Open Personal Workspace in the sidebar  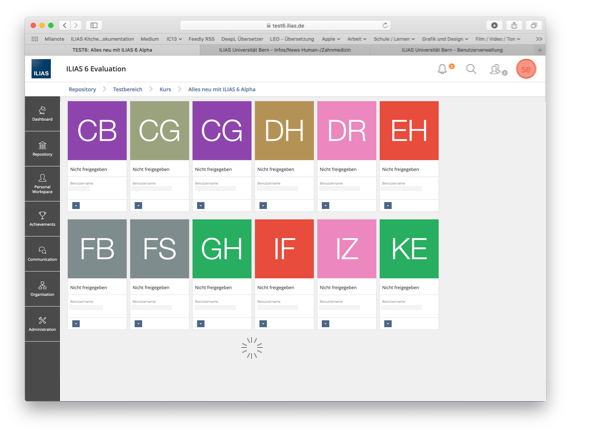[x=42, y=182]
